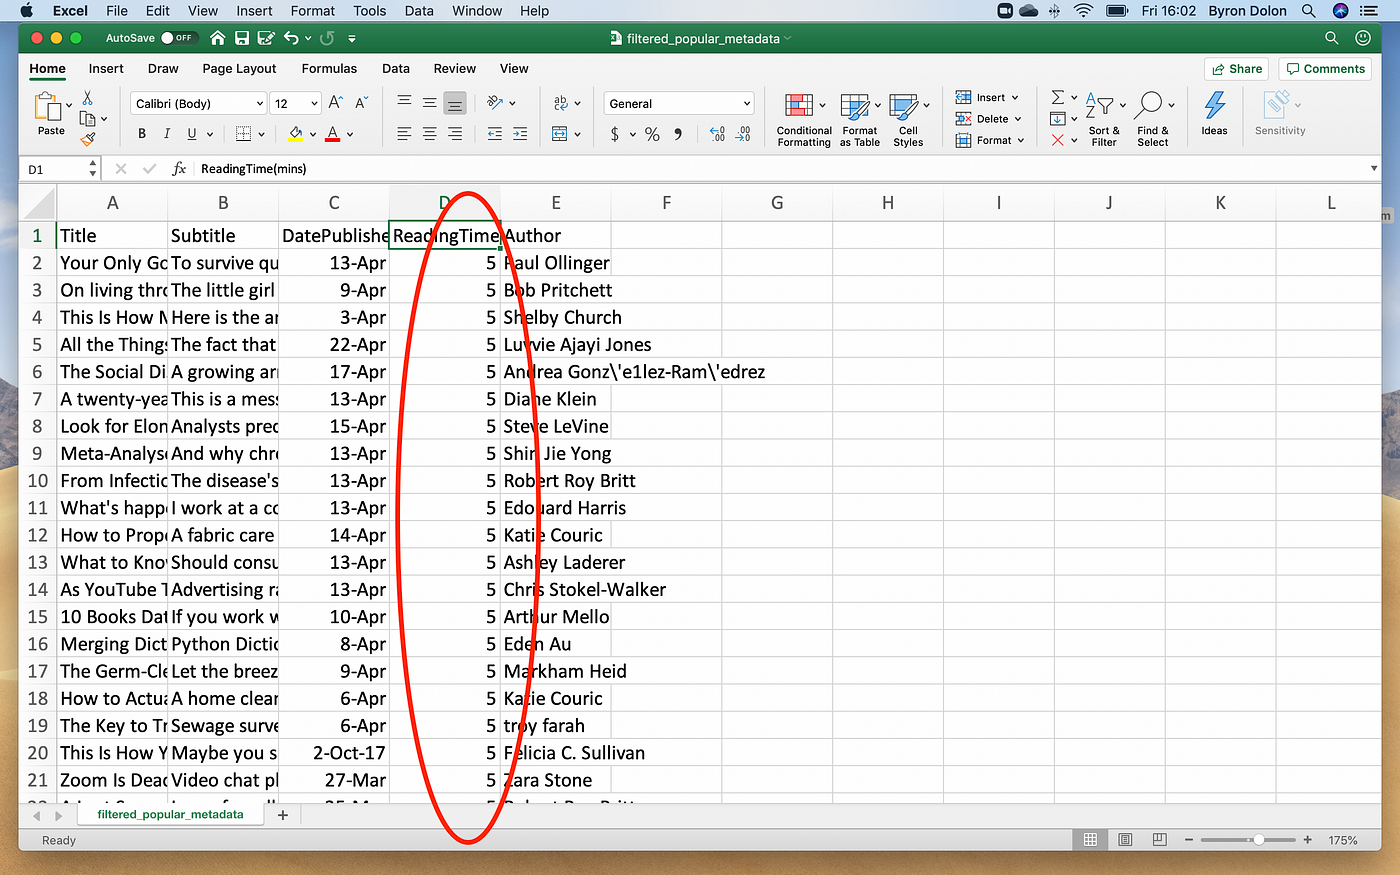The height and width of the screenshot is (875, 1400).
Task: Click the Insert Function fx icon
Action: (179, 169)
